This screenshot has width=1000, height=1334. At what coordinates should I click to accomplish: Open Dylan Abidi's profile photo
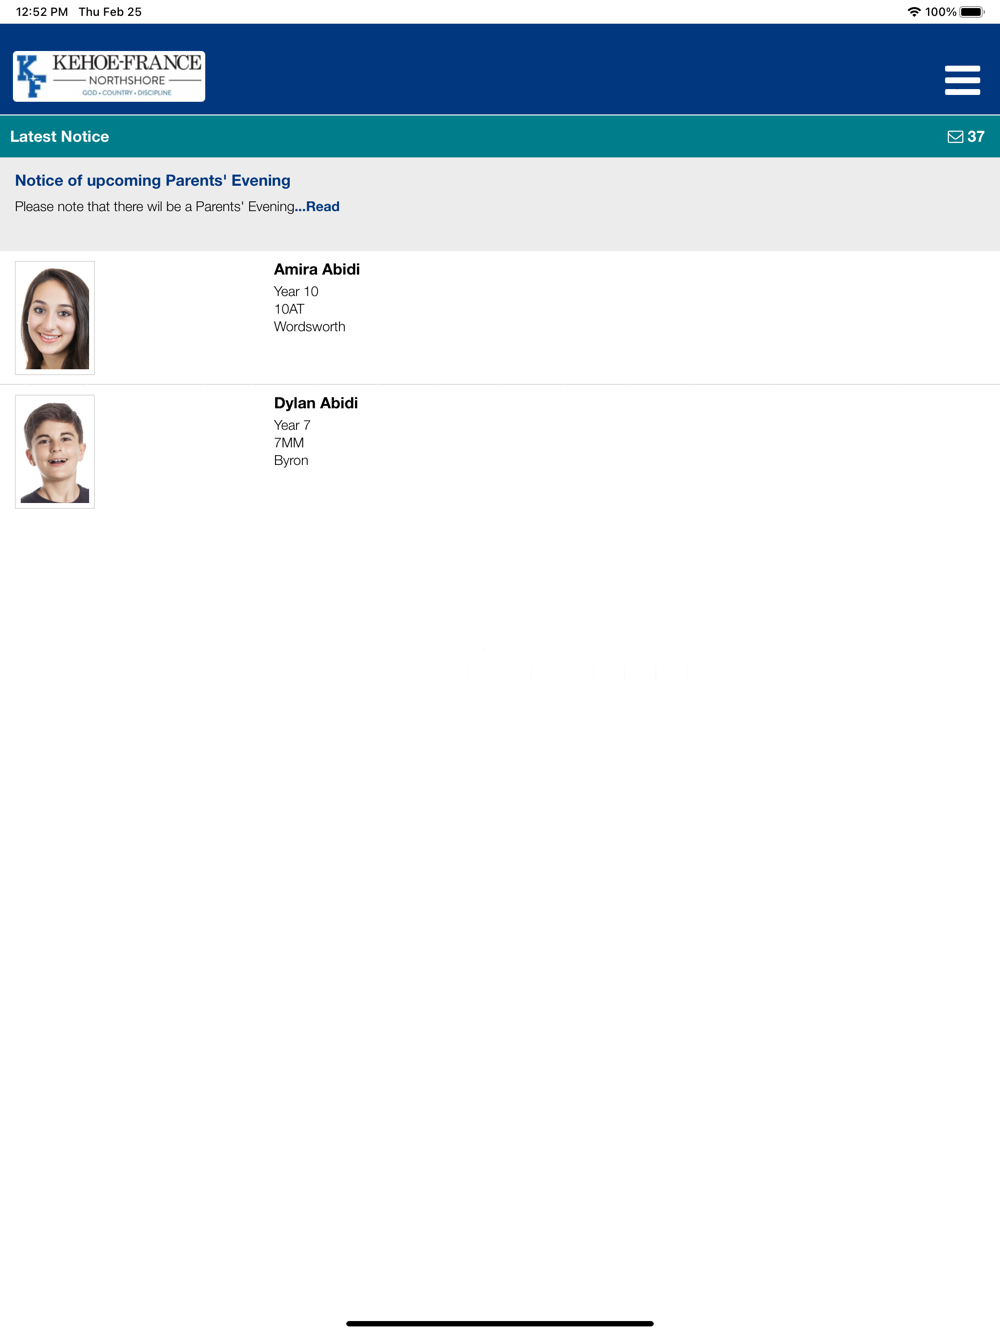[55, 452]
